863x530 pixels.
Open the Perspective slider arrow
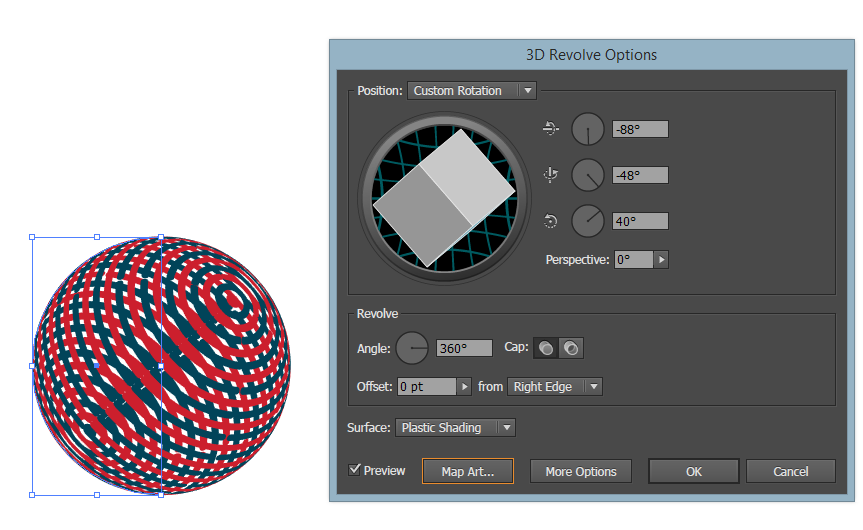tap(661, 260)
